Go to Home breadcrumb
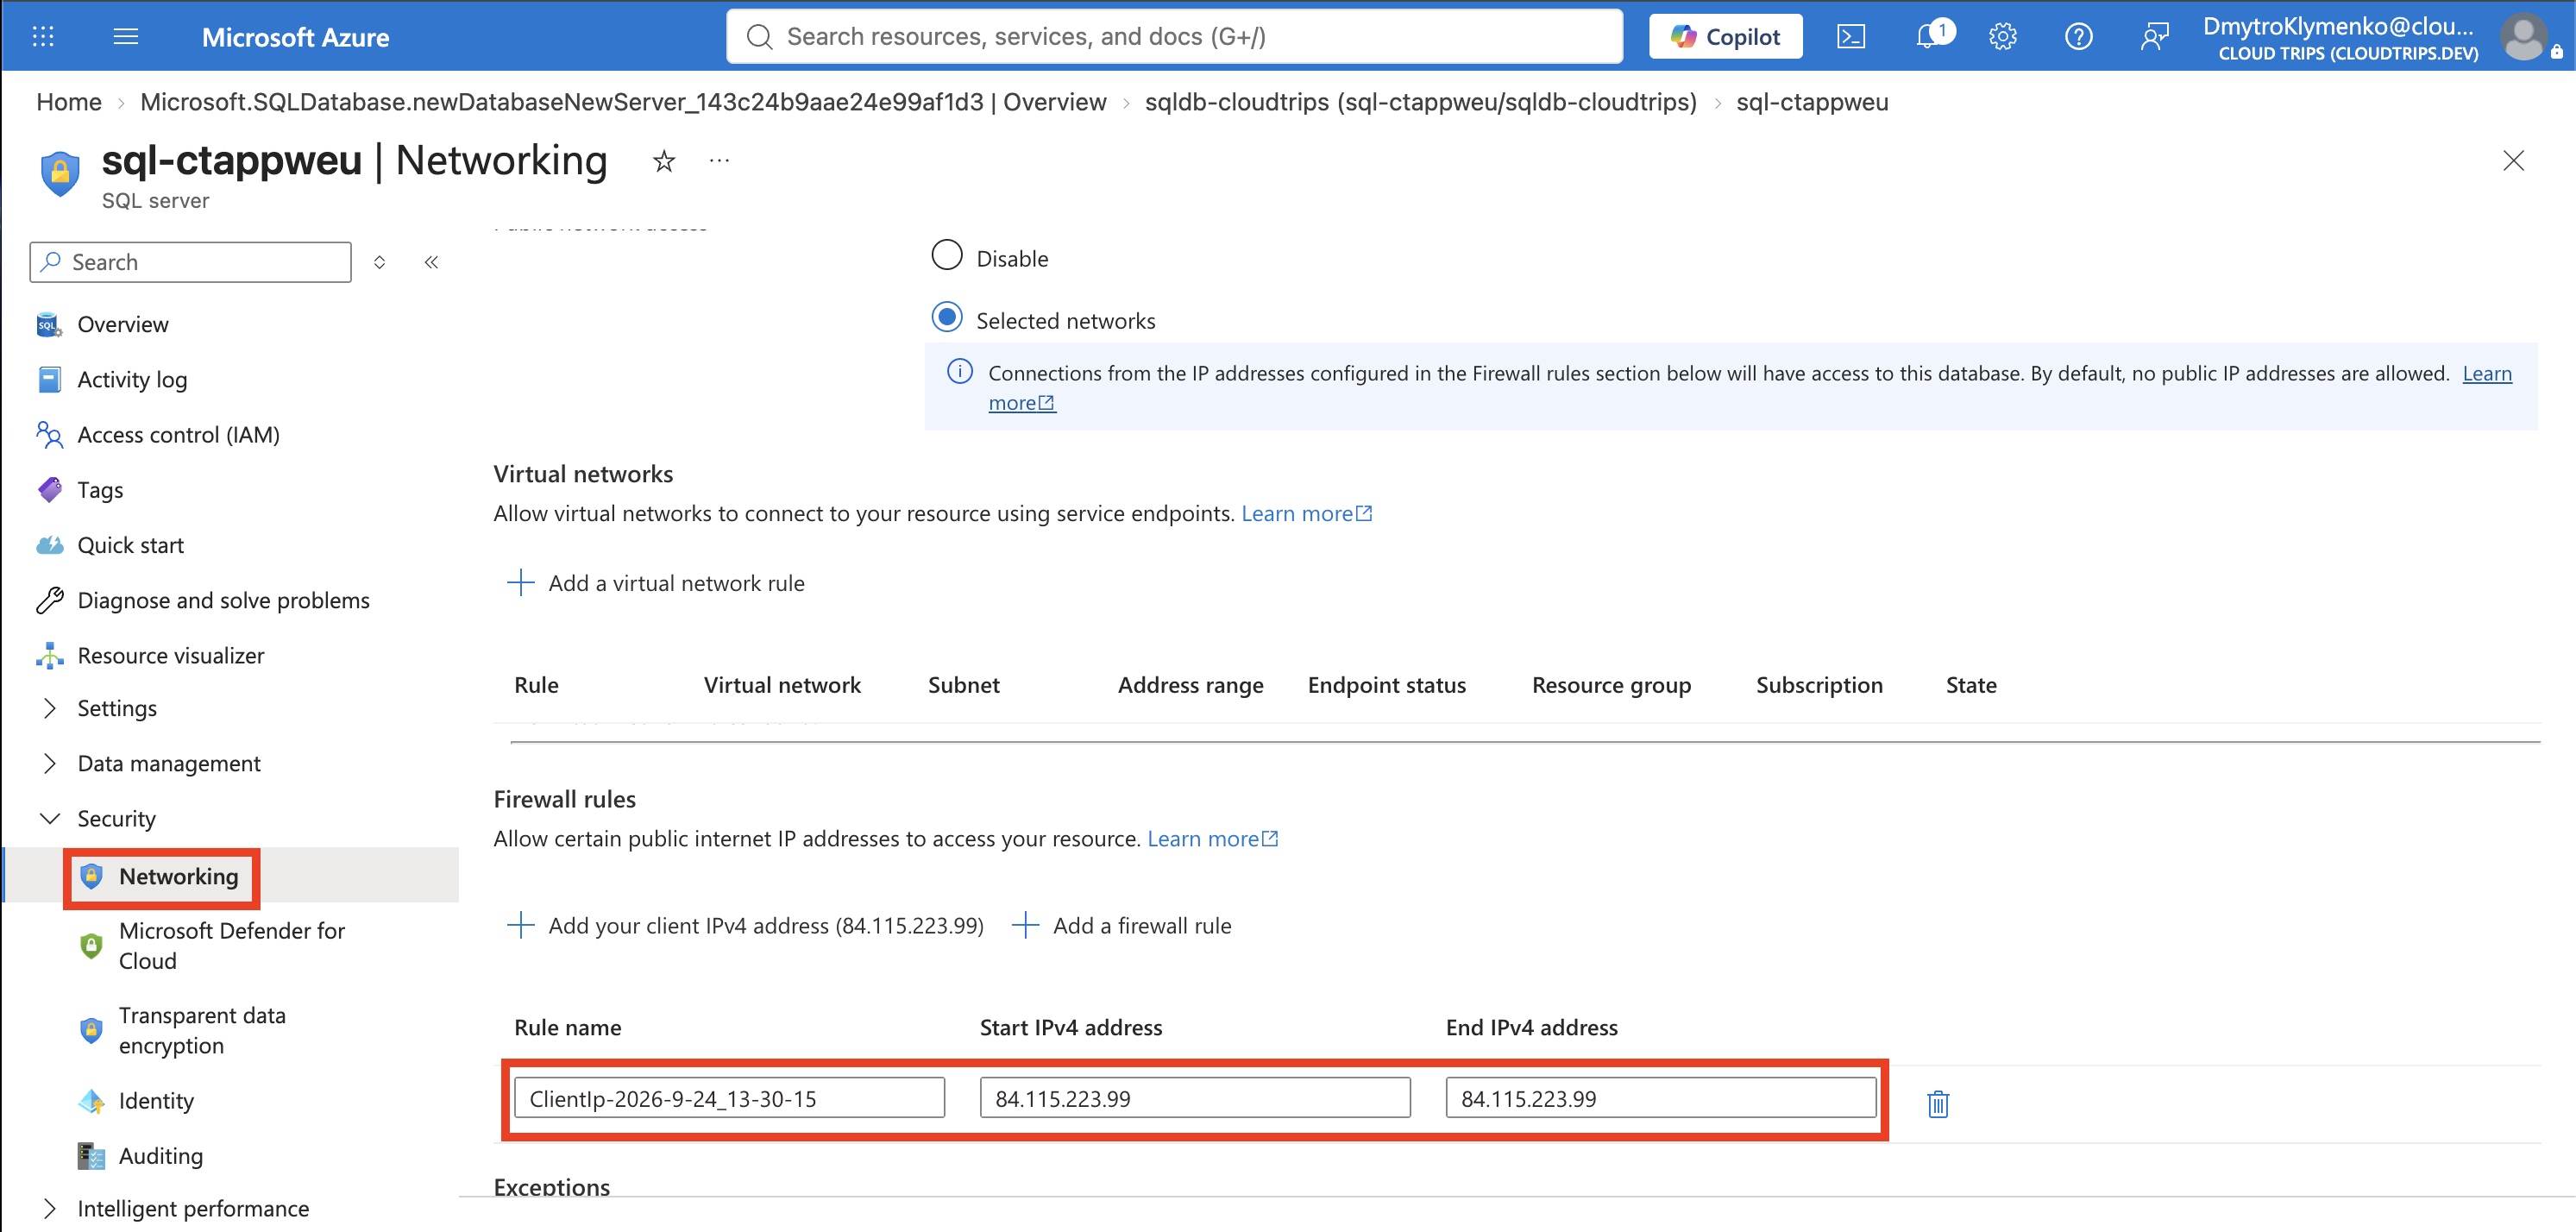 point(69,102)
